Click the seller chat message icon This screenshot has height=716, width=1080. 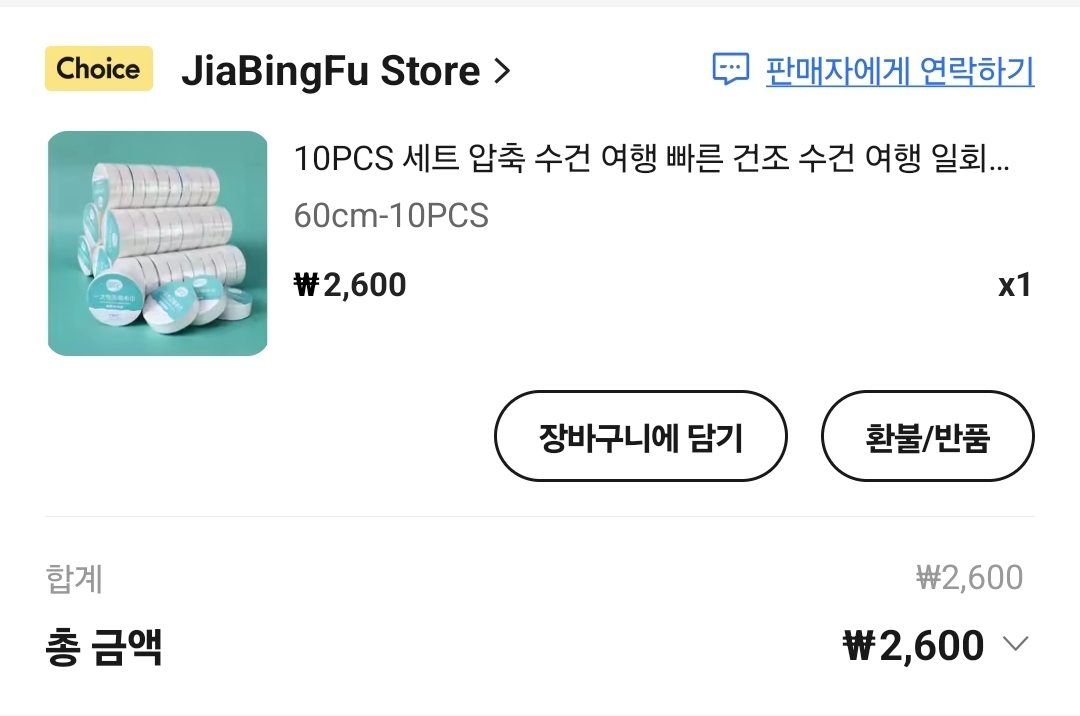click(730, 69)
